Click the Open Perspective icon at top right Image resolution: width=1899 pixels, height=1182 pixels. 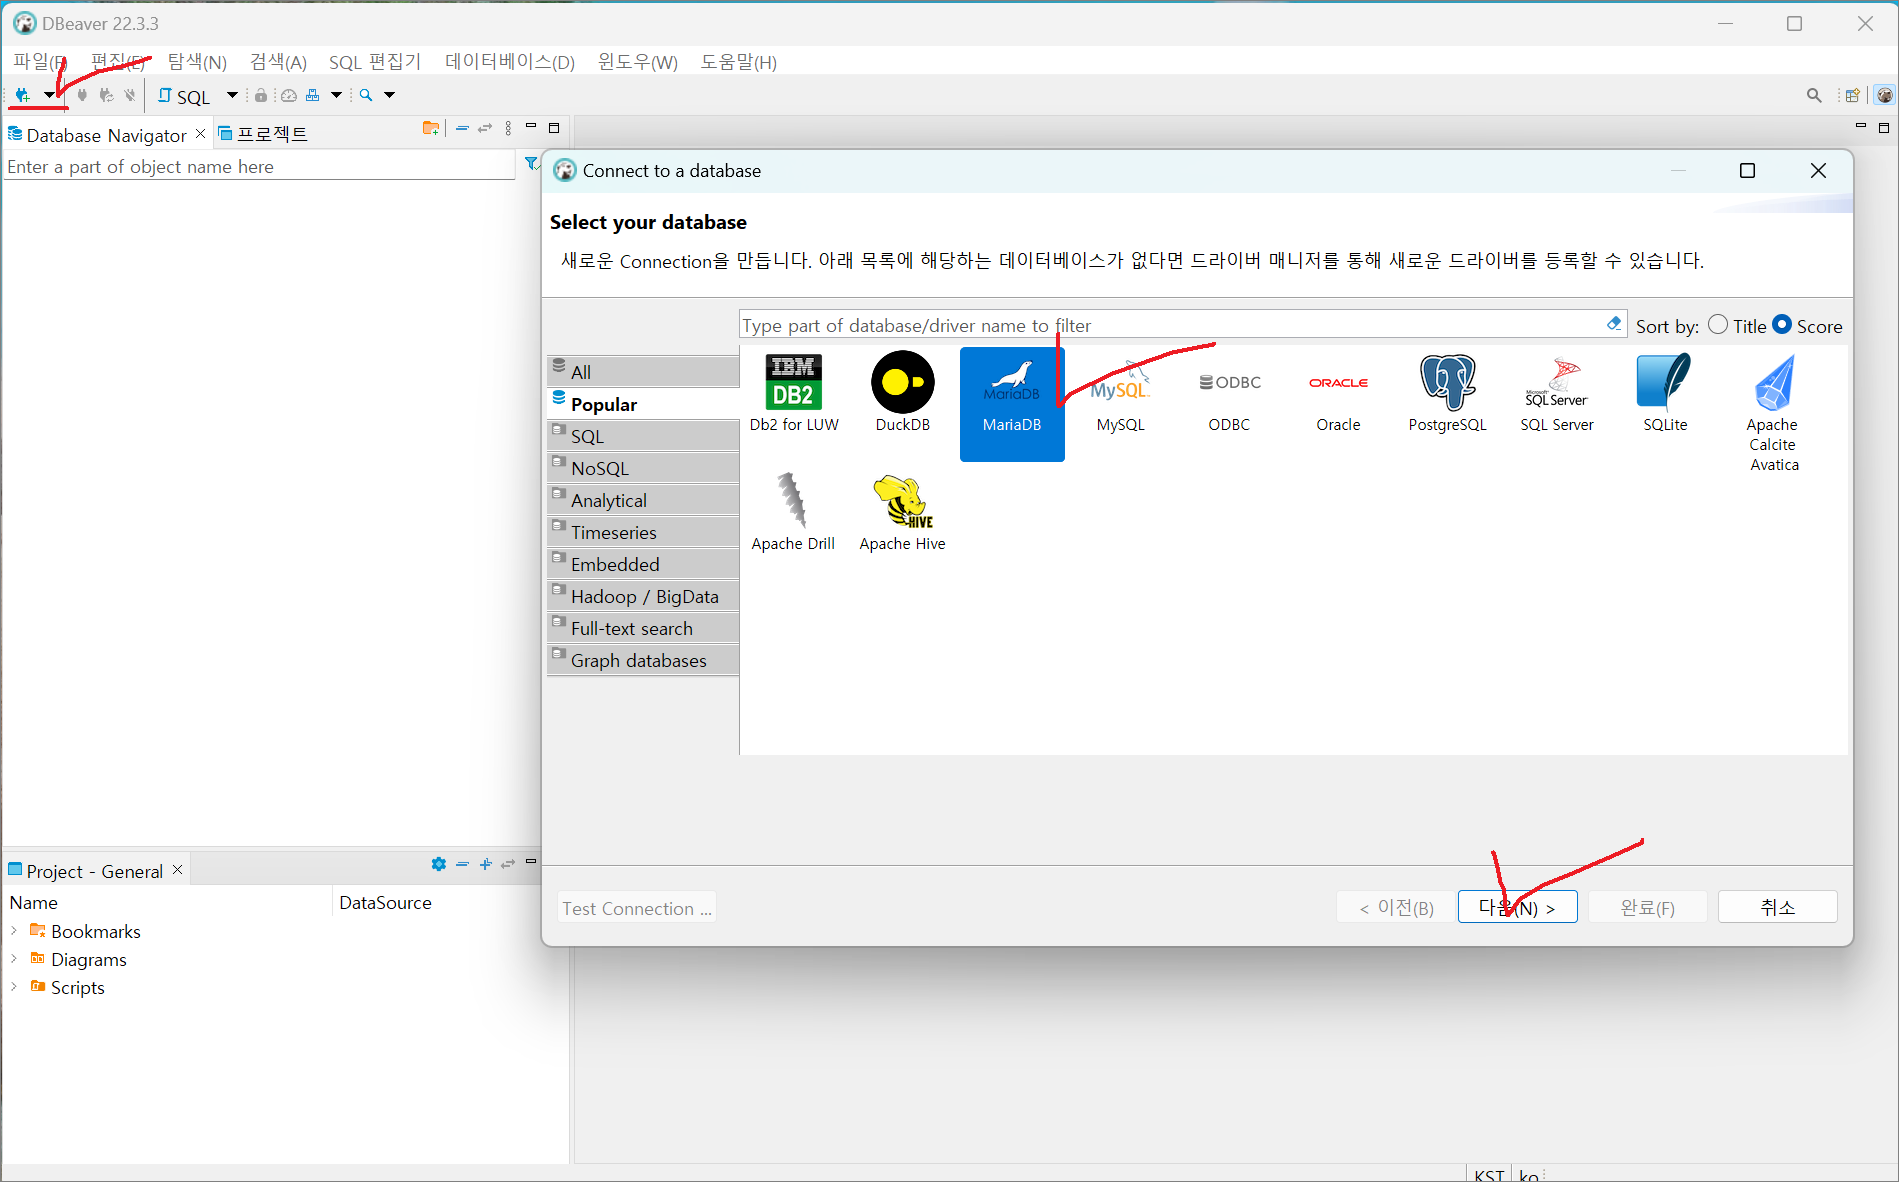1852,95
